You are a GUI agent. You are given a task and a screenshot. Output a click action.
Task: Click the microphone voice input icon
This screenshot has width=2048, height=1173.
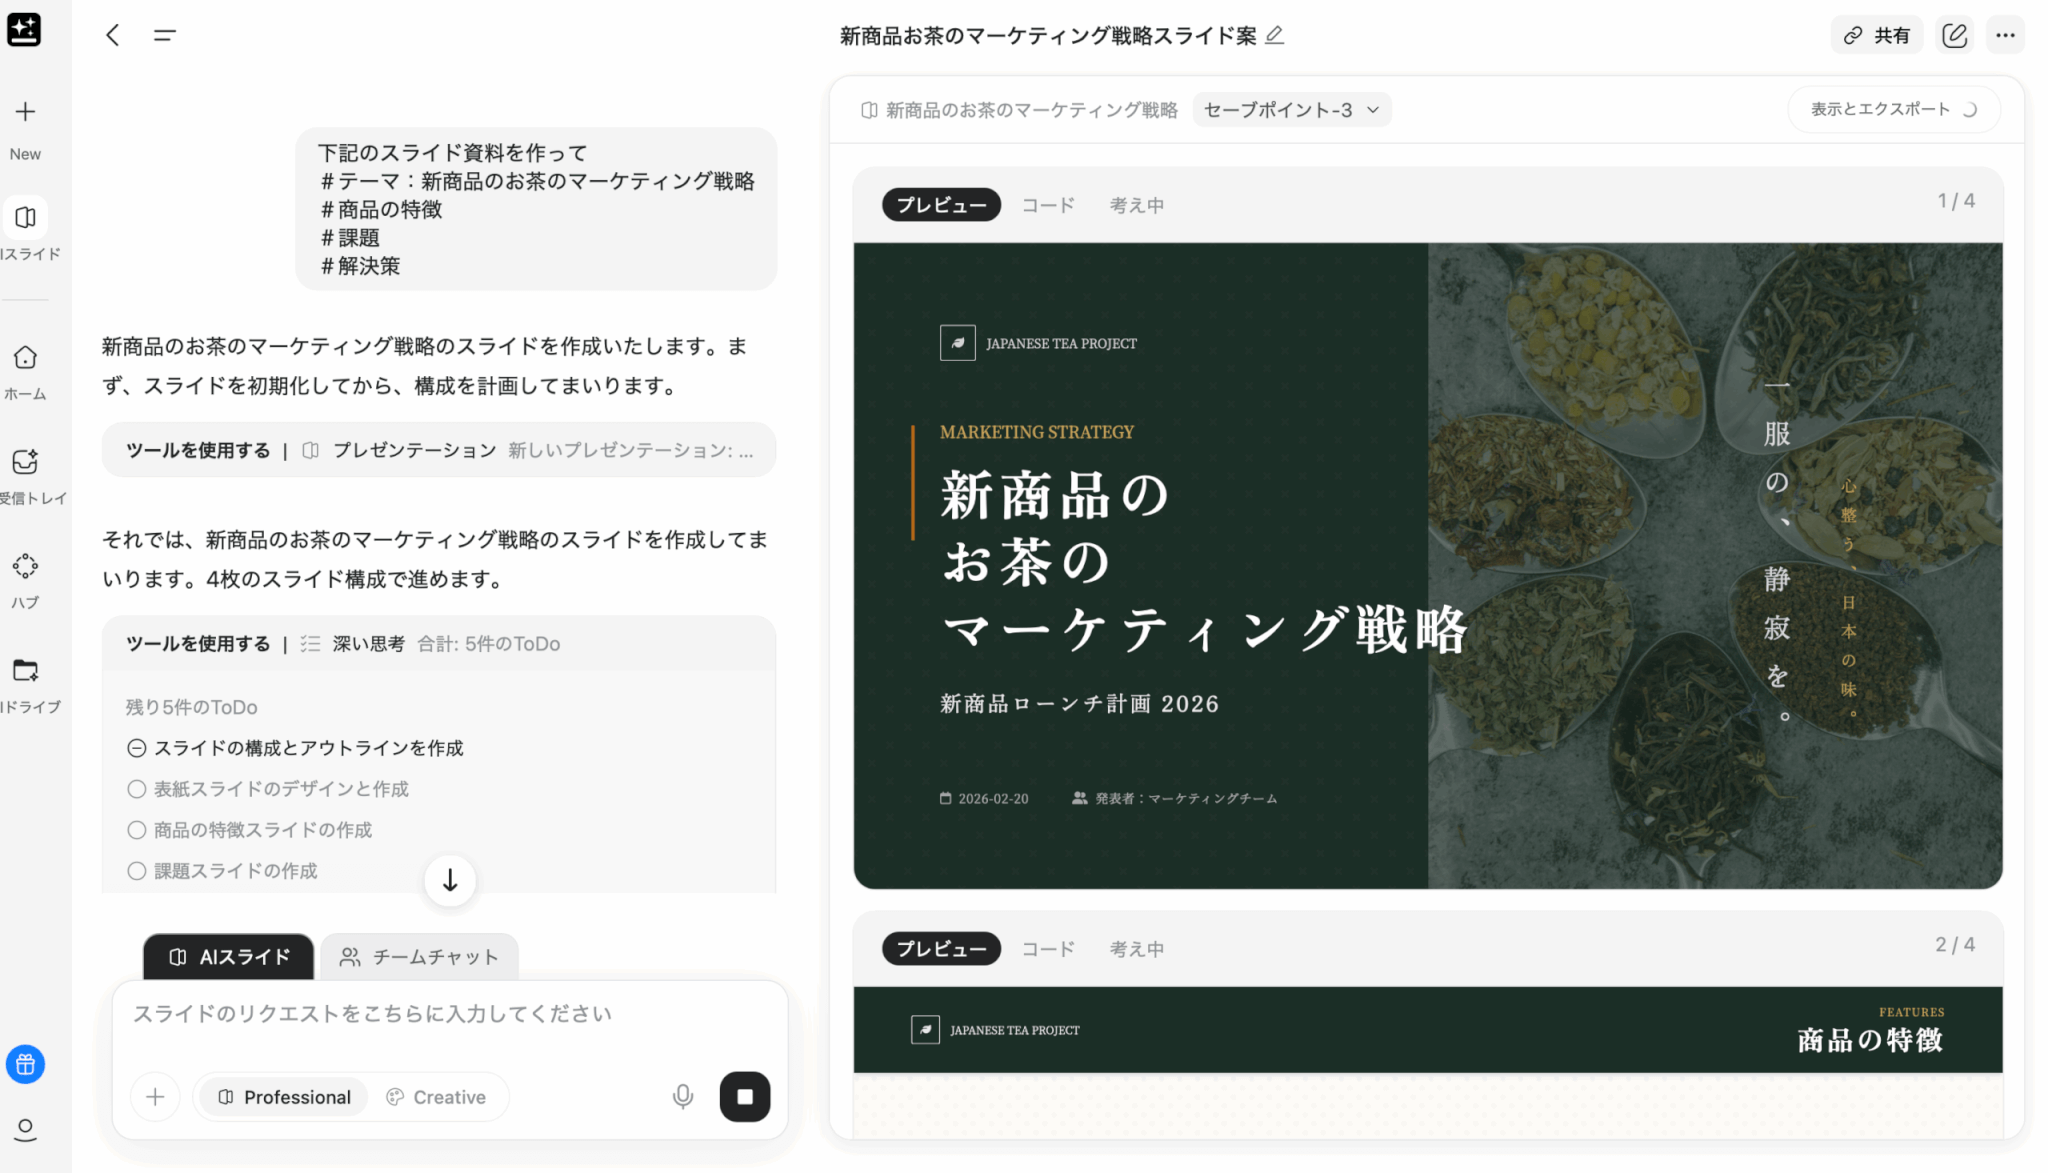tap(683, 1097)
